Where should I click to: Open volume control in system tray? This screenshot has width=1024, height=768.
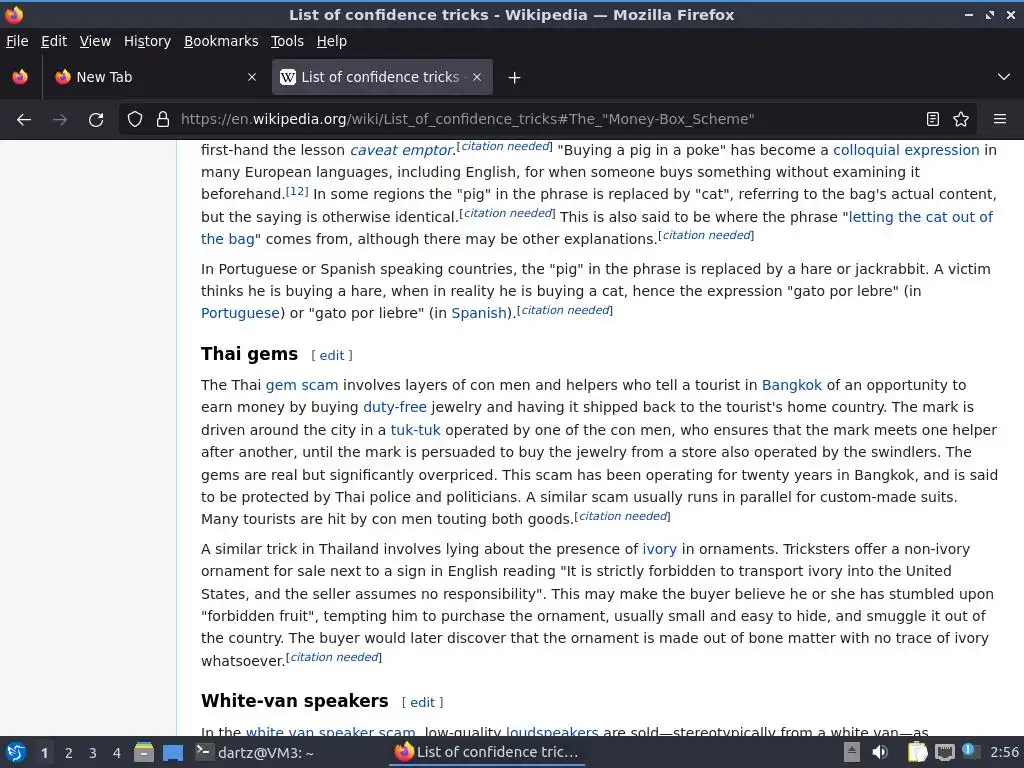[880, 752]
